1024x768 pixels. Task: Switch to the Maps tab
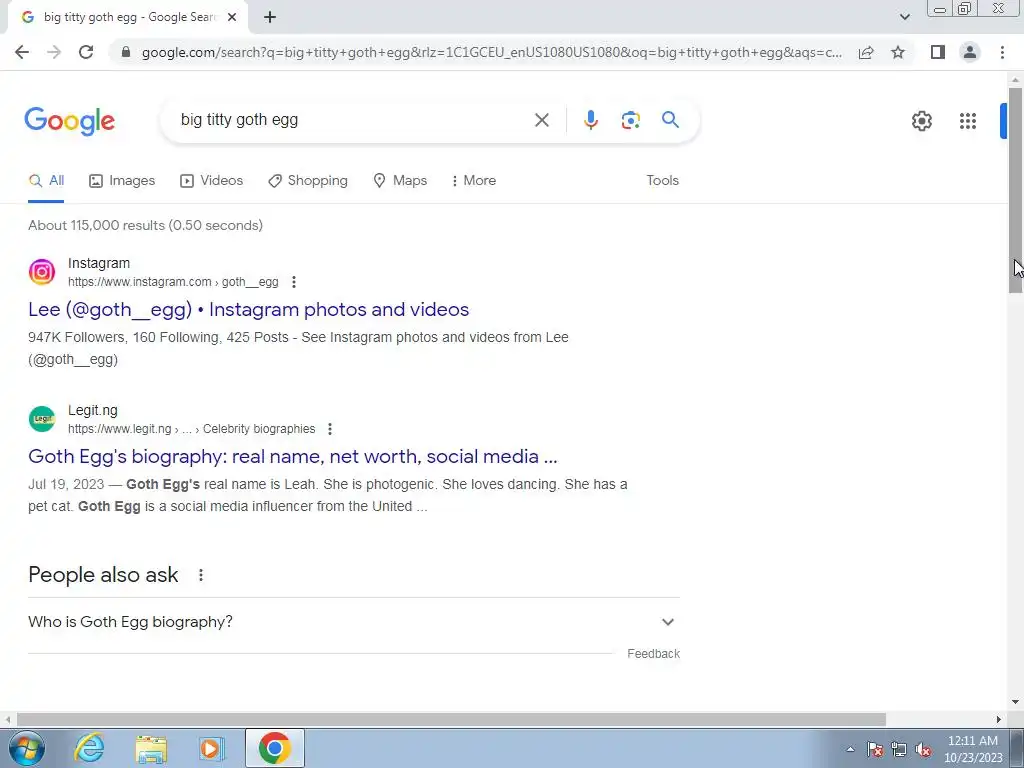(400, 181)
